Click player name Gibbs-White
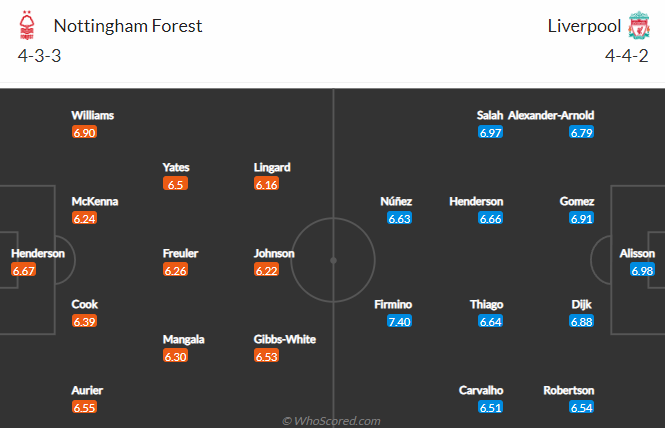 (x=285, y=339)
